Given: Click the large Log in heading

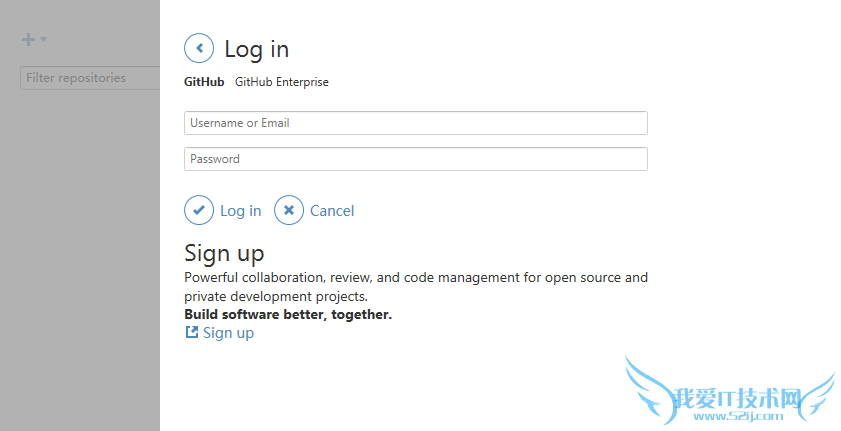Looking at the screenshot, I should (x=256, y=49).
